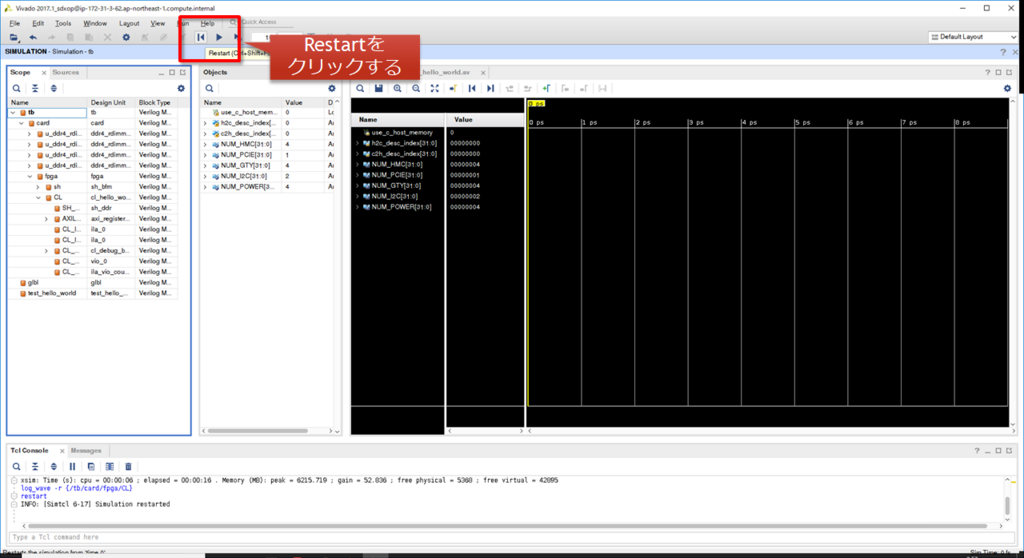Image resolution: width=1024 pixels, height=558 pixels.
Task: Zoom fit the waveform view
Action: pos(434,88)
